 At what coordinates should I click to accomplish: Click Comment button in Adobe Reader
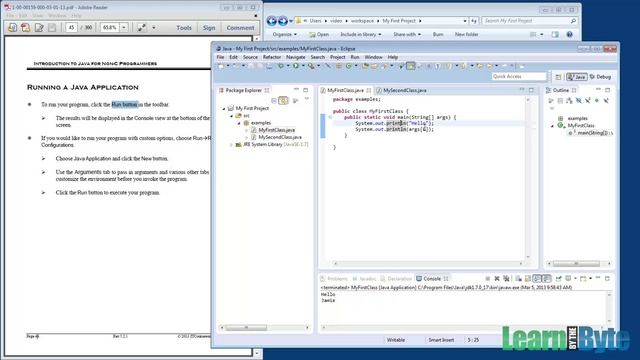240,28
